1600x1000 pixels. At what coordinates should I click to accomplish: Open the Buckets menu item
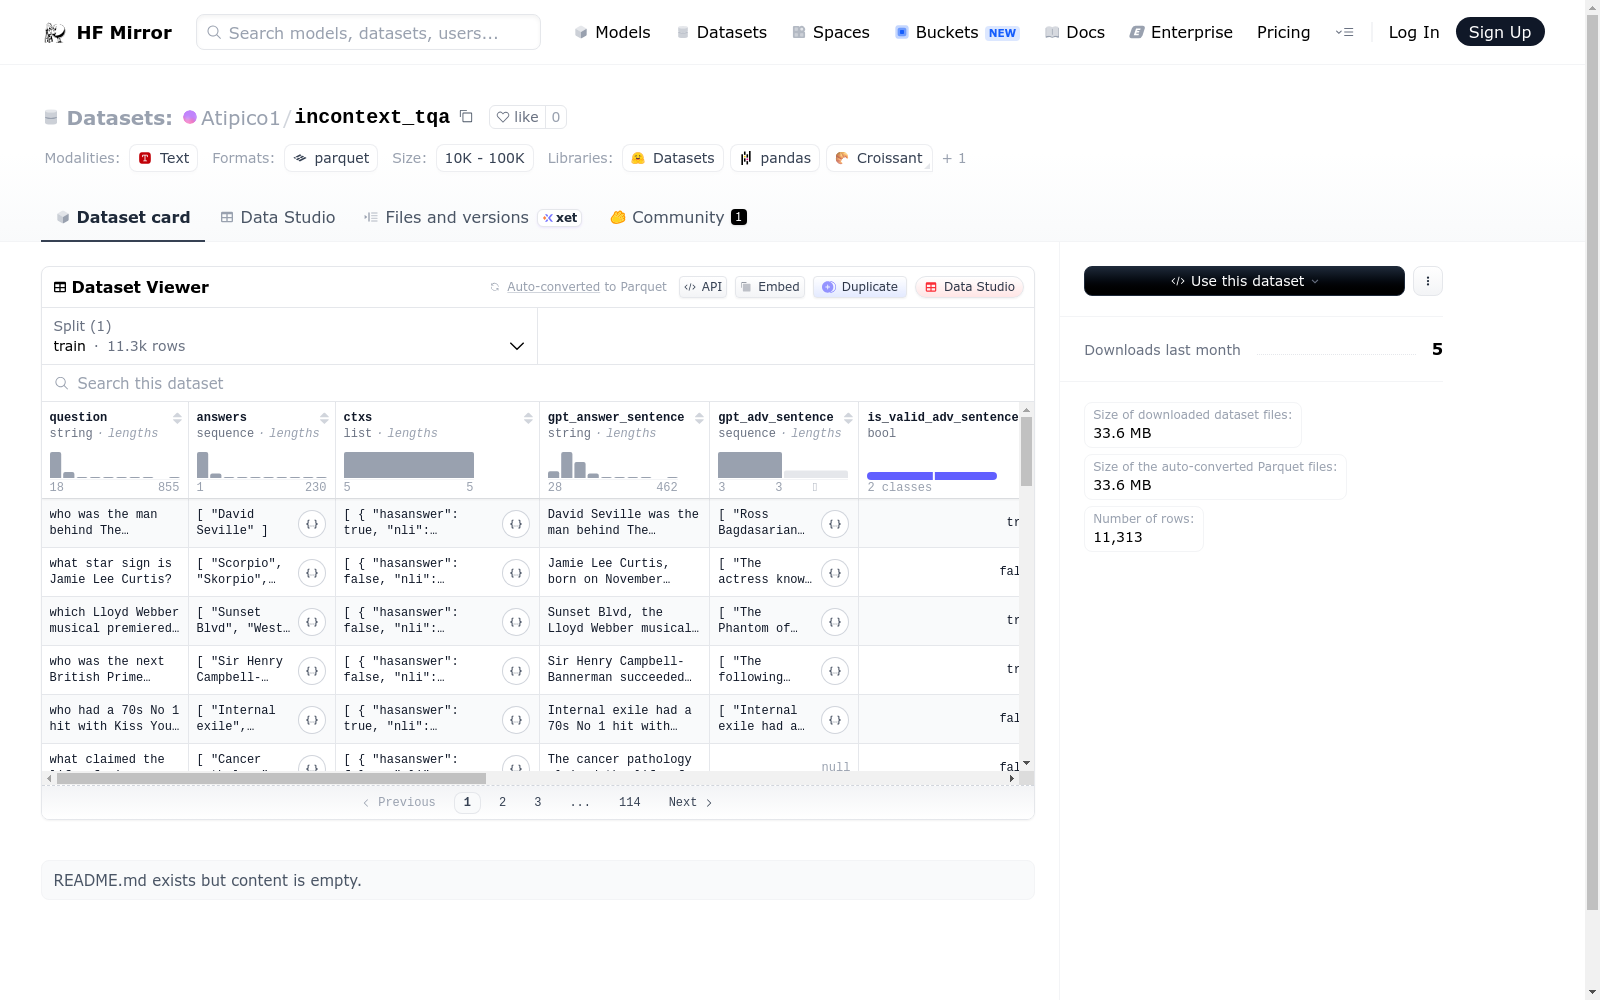tap(956, 33)
